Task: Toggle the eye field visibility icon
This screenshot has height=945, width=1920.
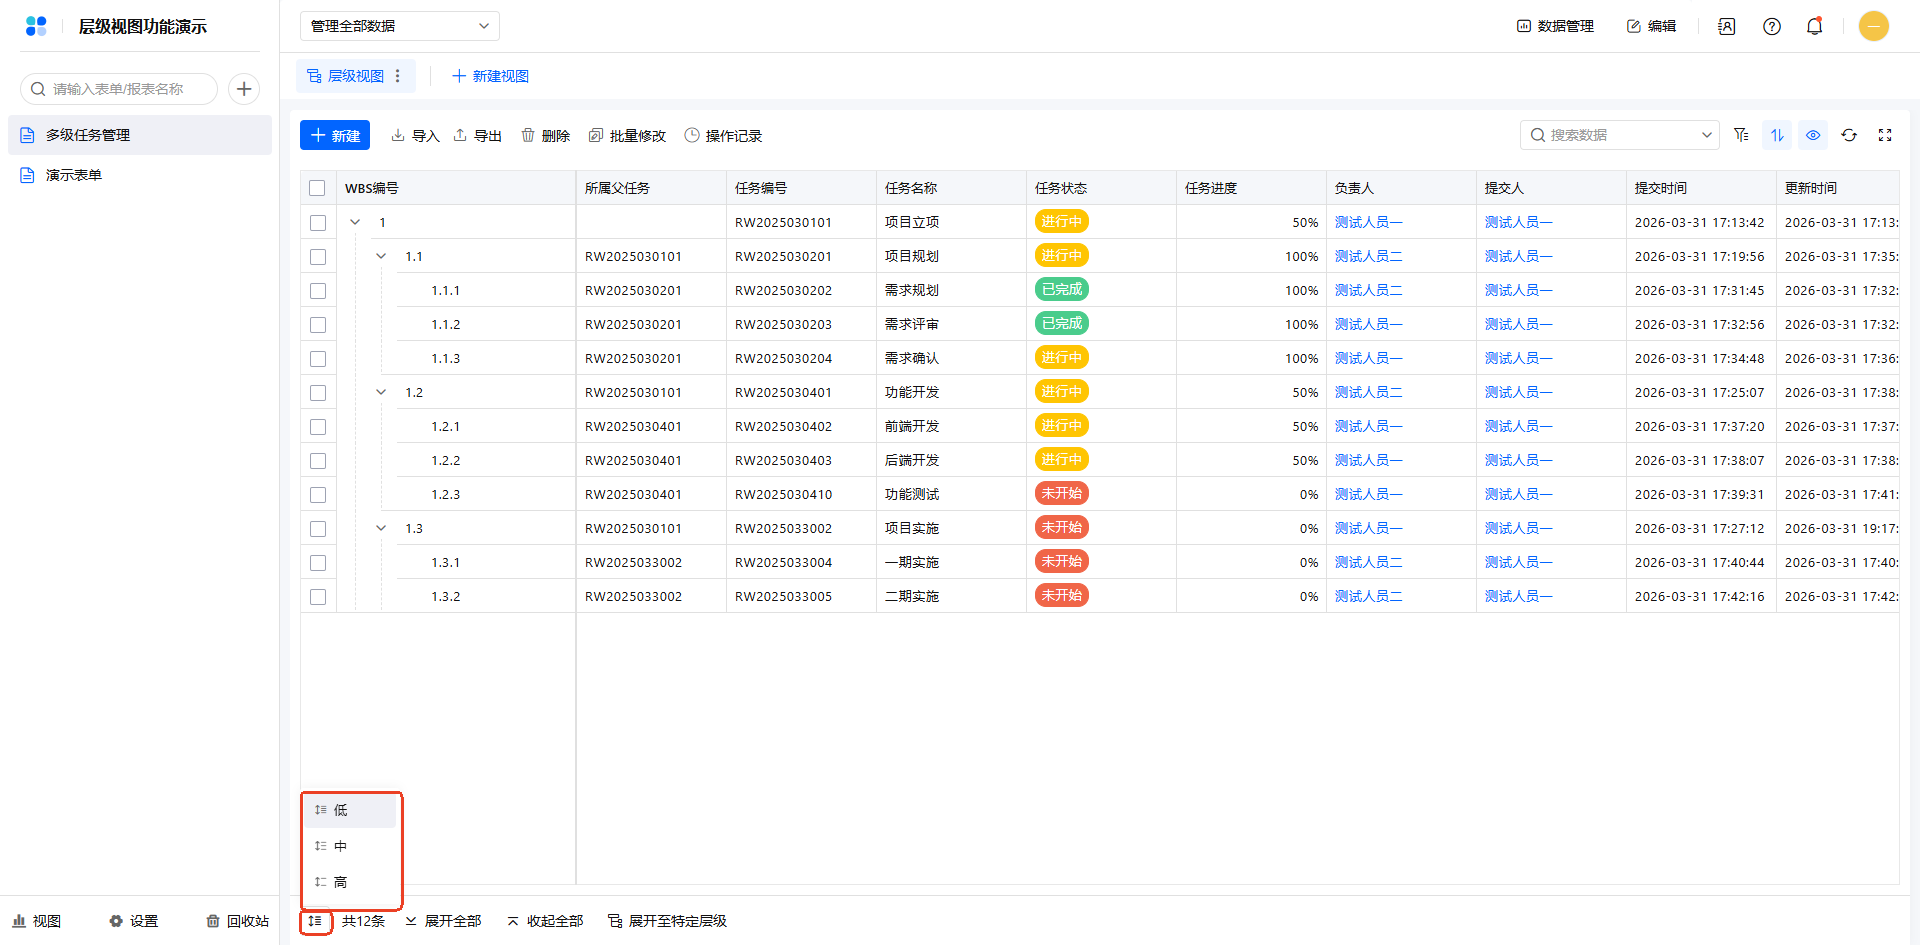Action: tap(1813, 135)
